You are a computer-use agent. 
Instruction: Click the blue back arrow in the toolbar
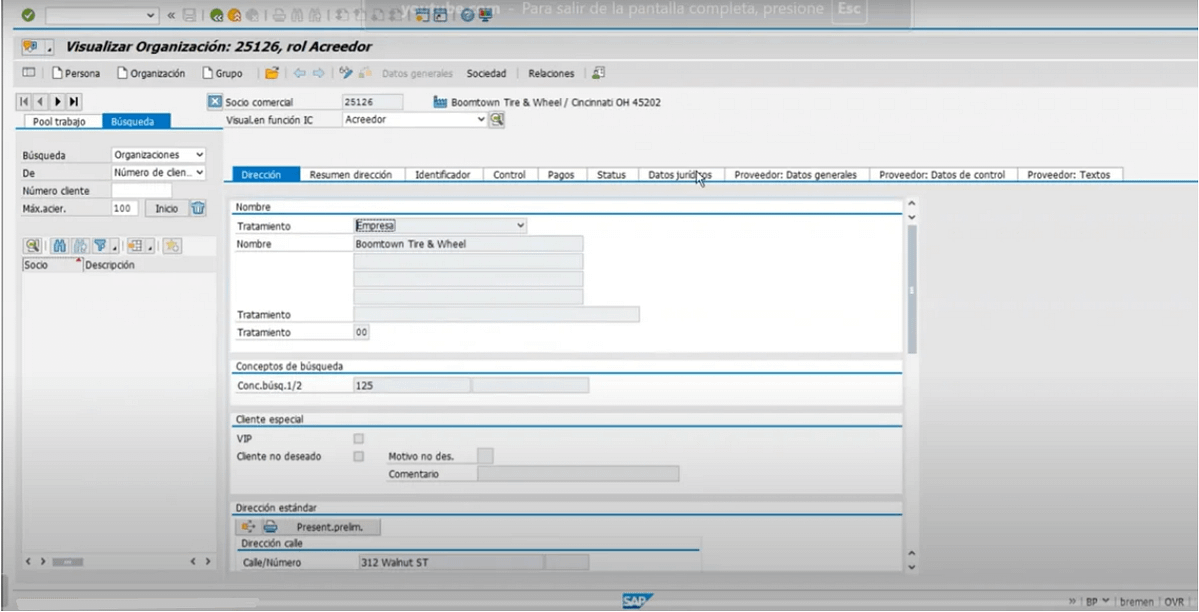pos(300,73)
